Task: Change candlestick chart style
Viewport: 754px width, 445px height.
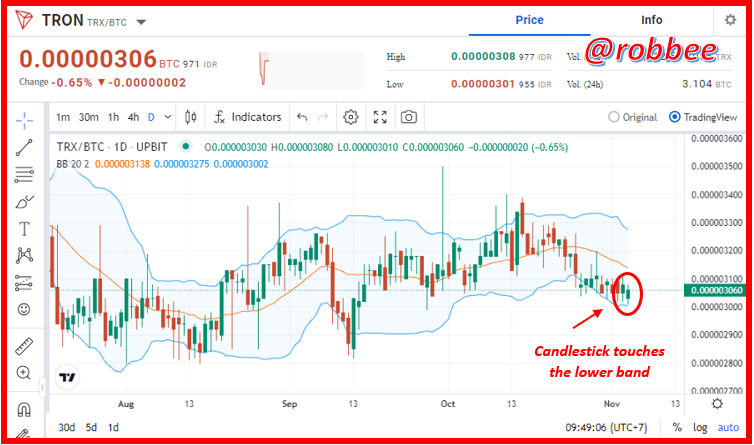Action: pyautogui.click(x=190, y=117)
